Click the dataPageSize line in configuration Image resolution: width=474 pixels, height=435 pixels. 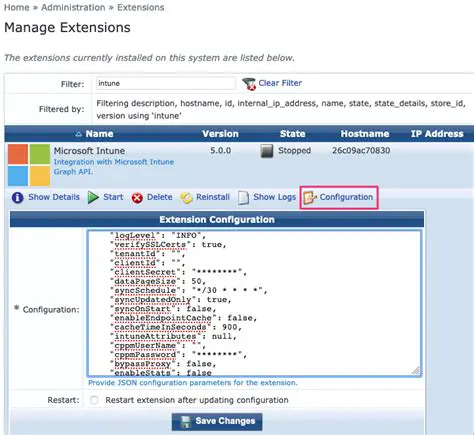pyautogui.click(x=158, y=281)
